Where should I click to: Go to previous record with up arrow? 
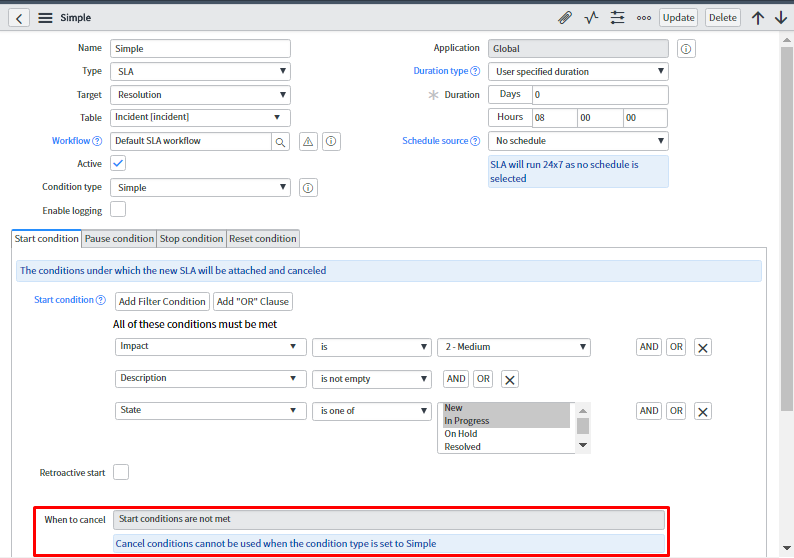coord(758,18)
